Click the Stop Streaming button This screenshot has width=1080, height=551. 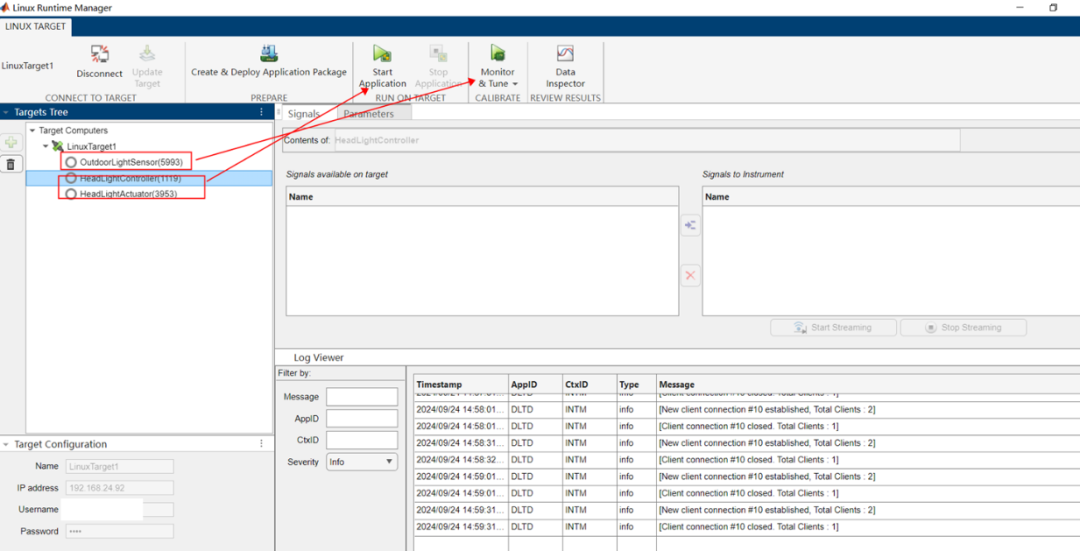(x=963, y=327)
